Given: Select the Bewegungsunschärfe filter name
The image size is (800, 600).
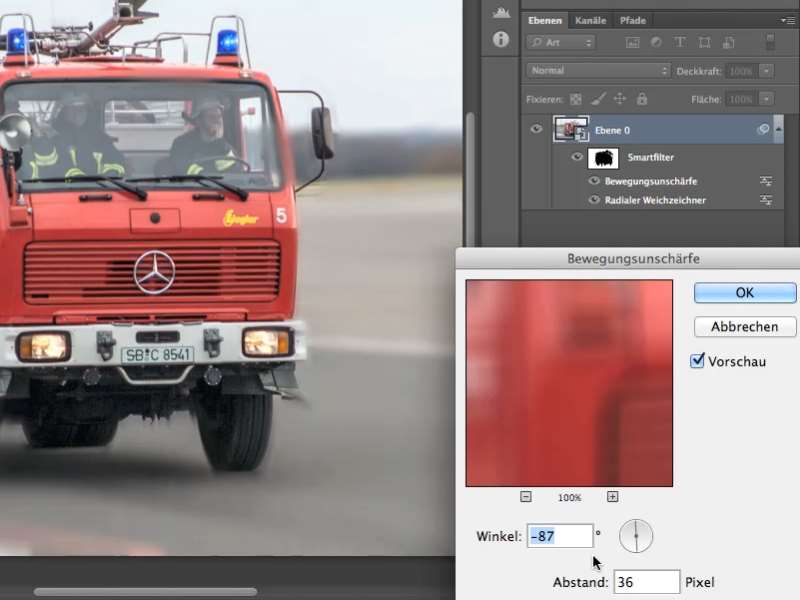Looking at the screenshot, I should [651, 181].
